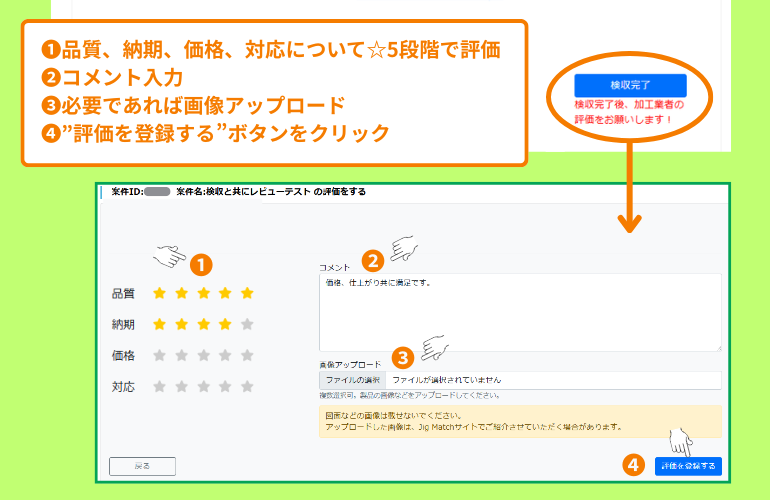The image size is (770, 500).
Task: Click the 画像アップロード label
Action: pos(350,364)
